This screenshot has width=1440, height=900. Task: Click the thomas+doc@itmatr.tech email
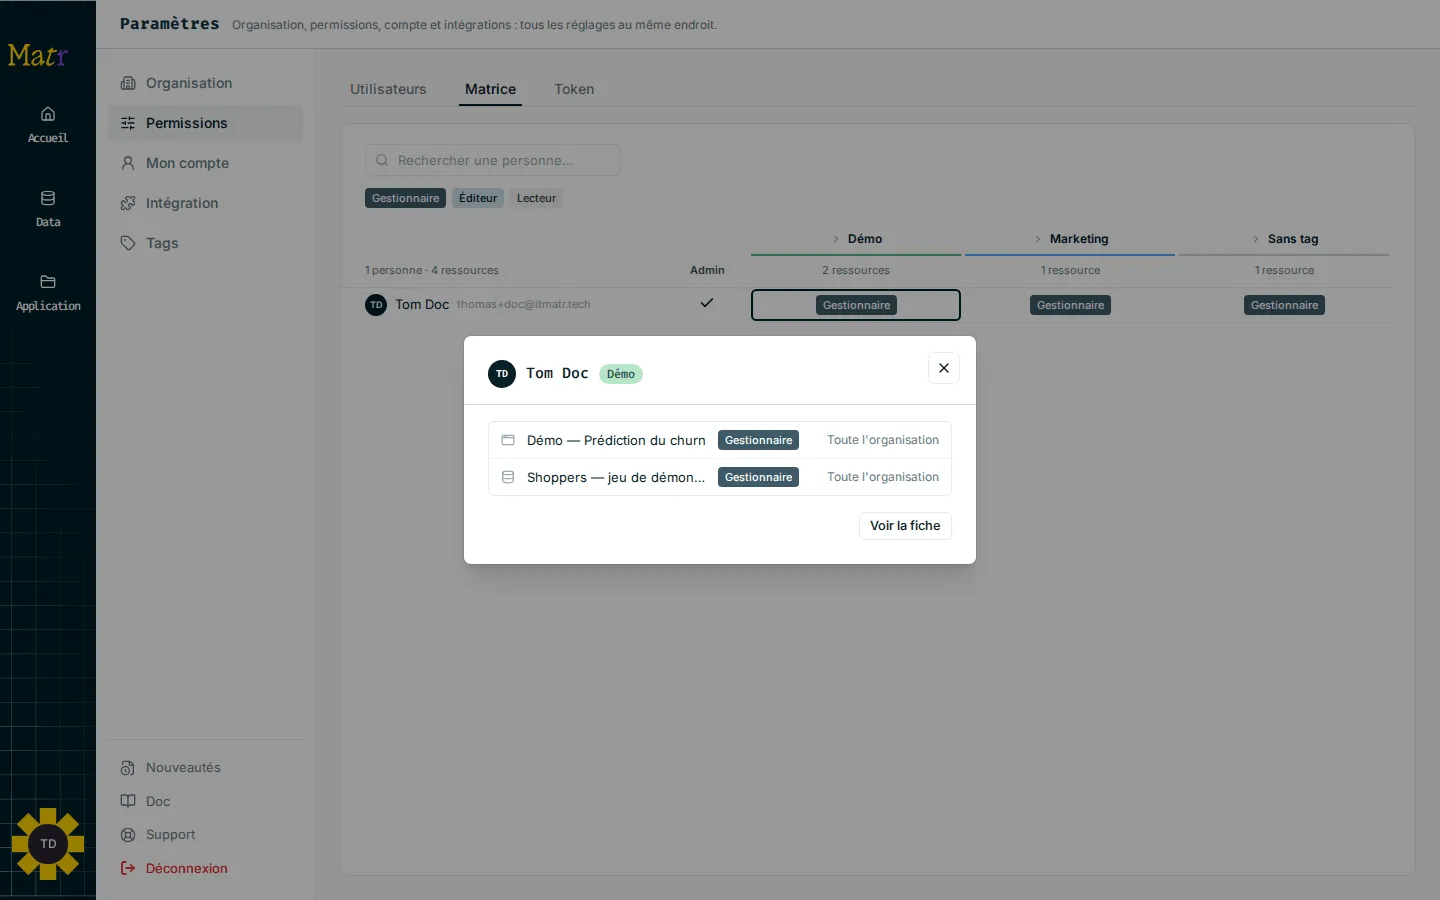(524, 304)
